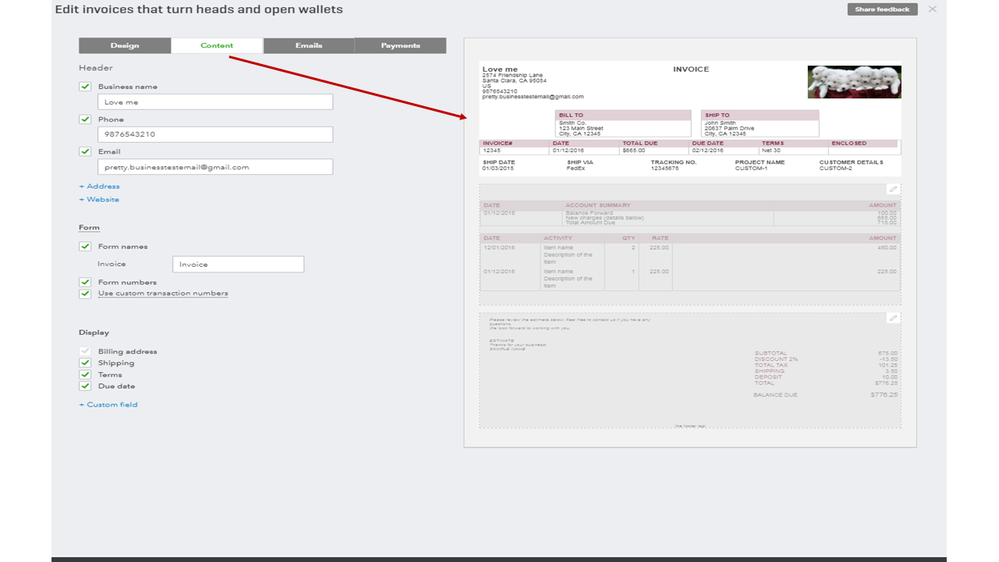Image resolution: width=999 pixels, height=562 pixels.
Task: Click the Invoice form name field
Action: click(238, 264)
